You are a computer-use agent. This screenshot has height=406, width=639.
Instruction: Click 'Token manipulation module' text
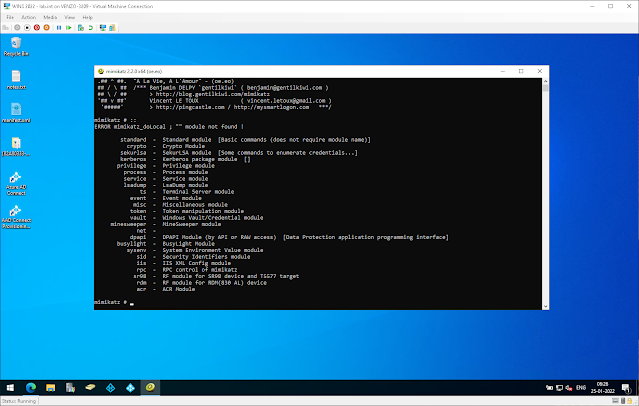coord(203,211)
